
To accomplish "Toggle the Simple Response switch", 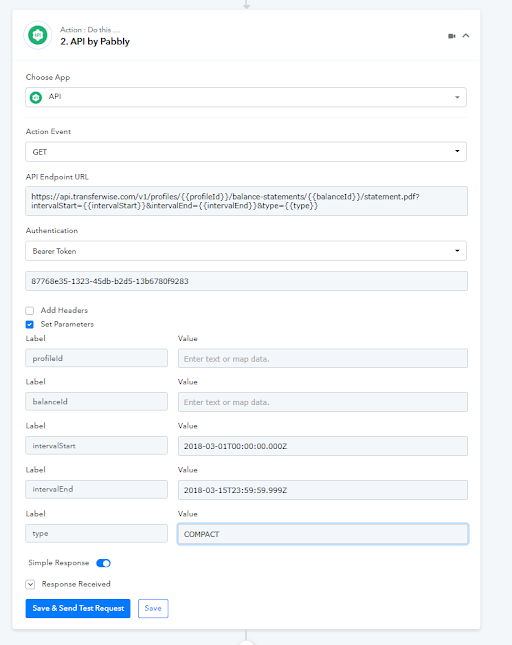I will pyautogui.click(x=103, y=563).
